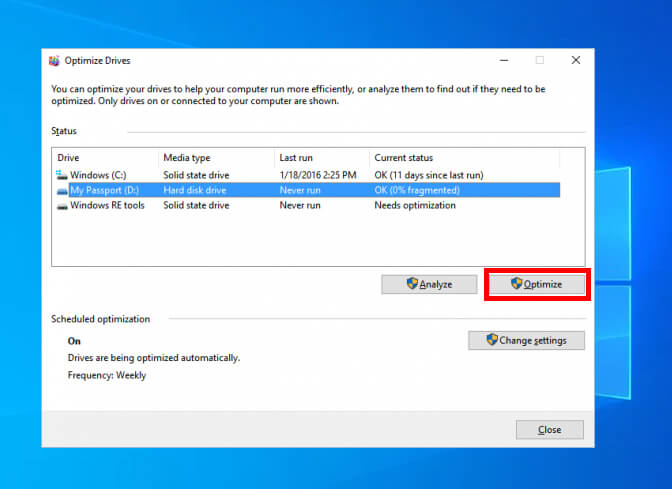Select the Windows RE tools row name
The width and height of the screenshot is (672, 489).
(107, 205)
